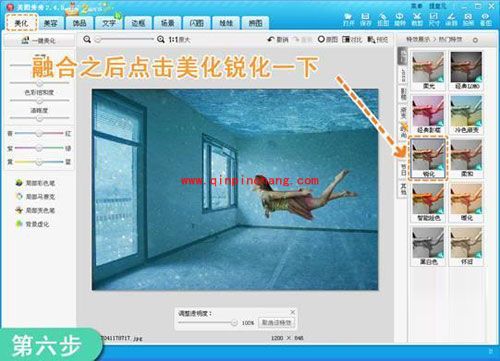This screenshot has width=500, height=361.
Task: Apply the 黑白色 black and white effect
Action: point(428,246)
